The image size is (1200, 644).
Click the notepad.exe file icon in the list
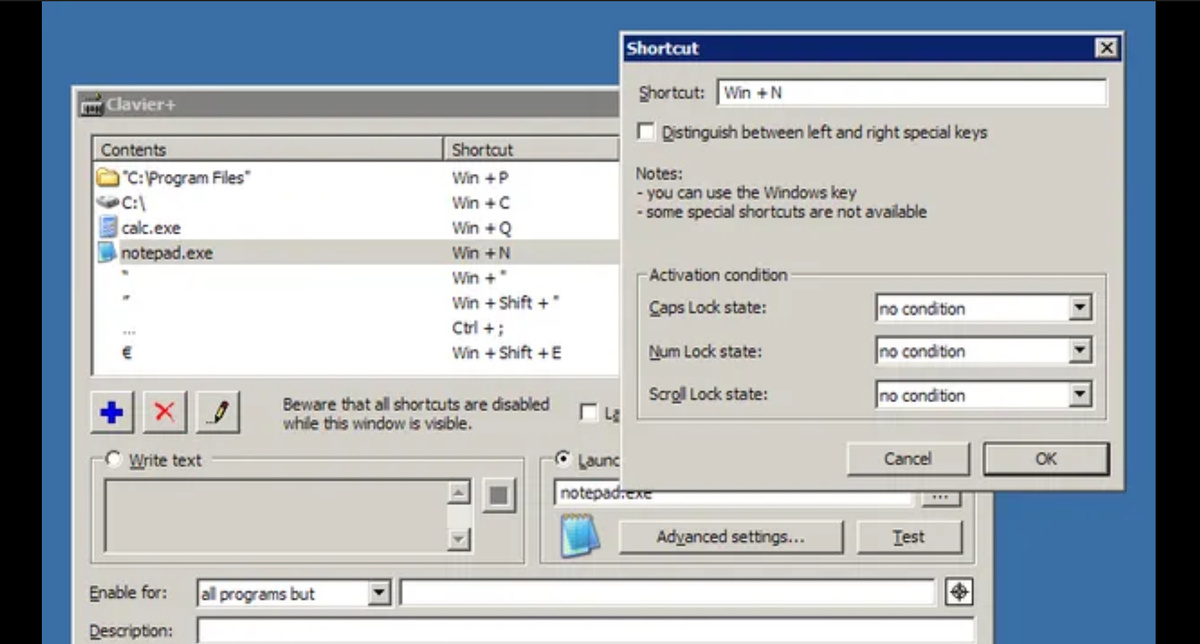point(109,252)
